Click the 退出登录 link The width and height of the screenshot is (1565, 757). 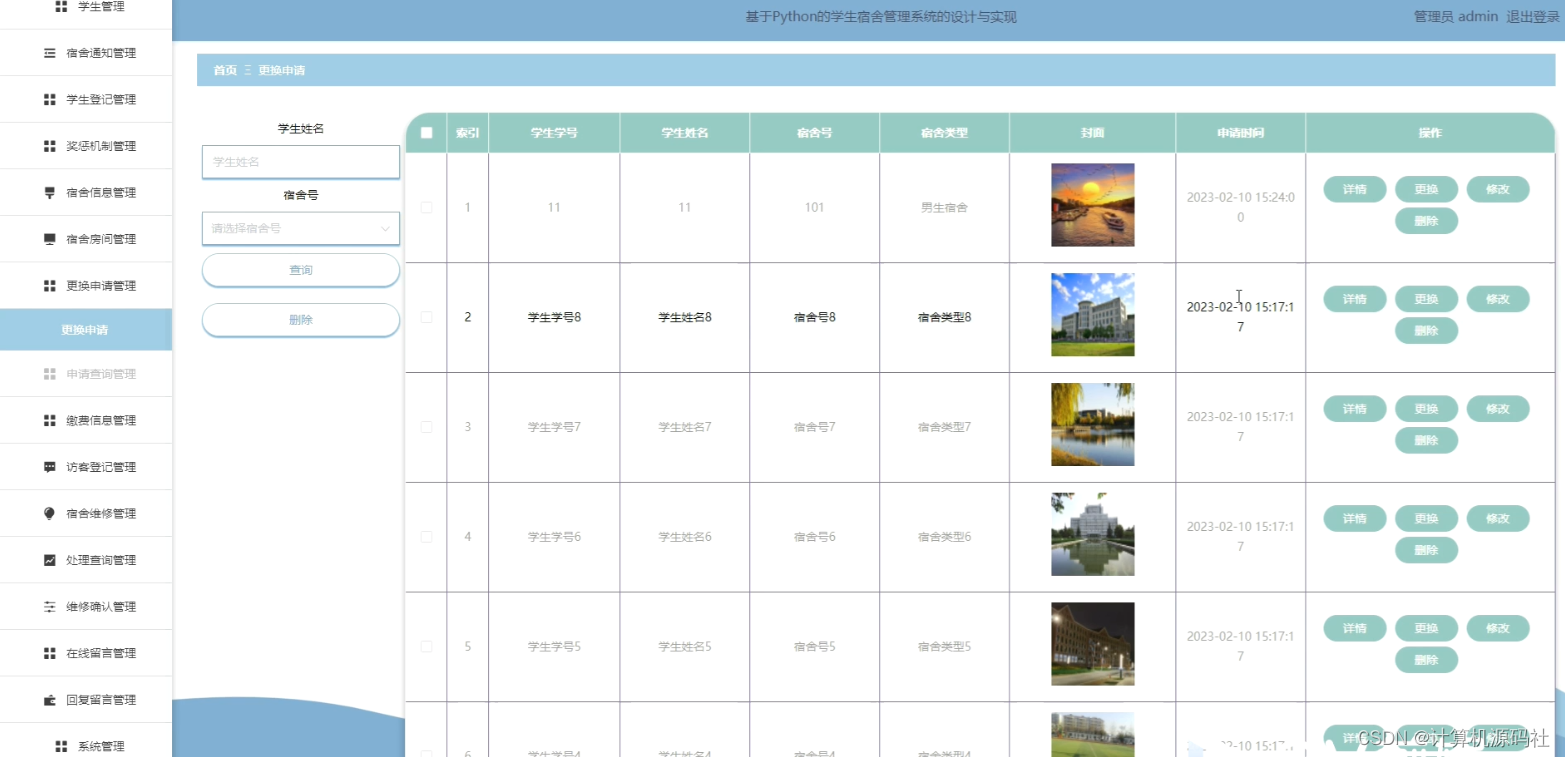pyautogui.click(x=1533, y=16)
